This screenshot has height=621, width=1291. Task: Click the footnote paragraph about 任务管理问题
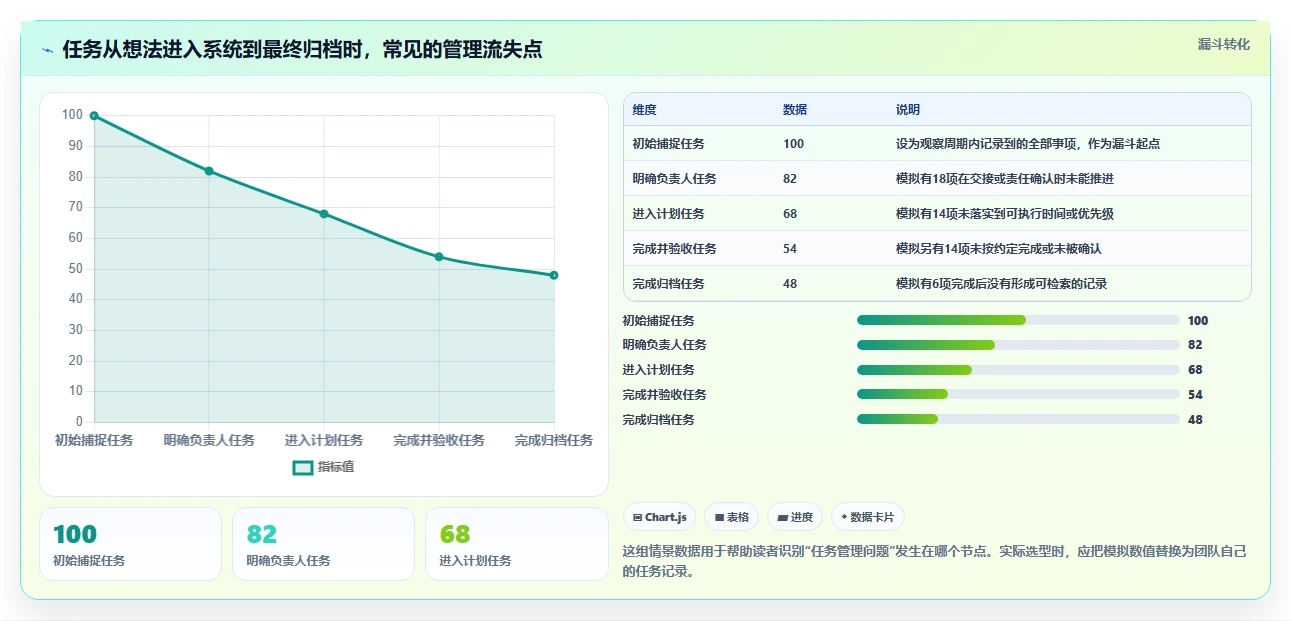935,562
